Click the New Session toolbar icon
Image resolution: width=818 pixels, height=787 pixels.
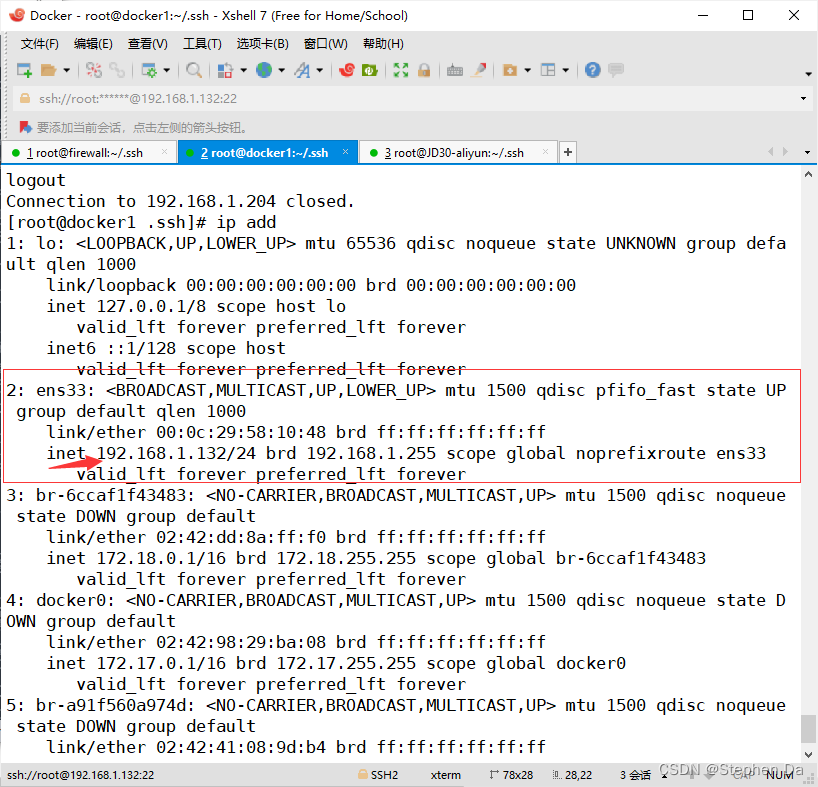[x=24, y=70]
